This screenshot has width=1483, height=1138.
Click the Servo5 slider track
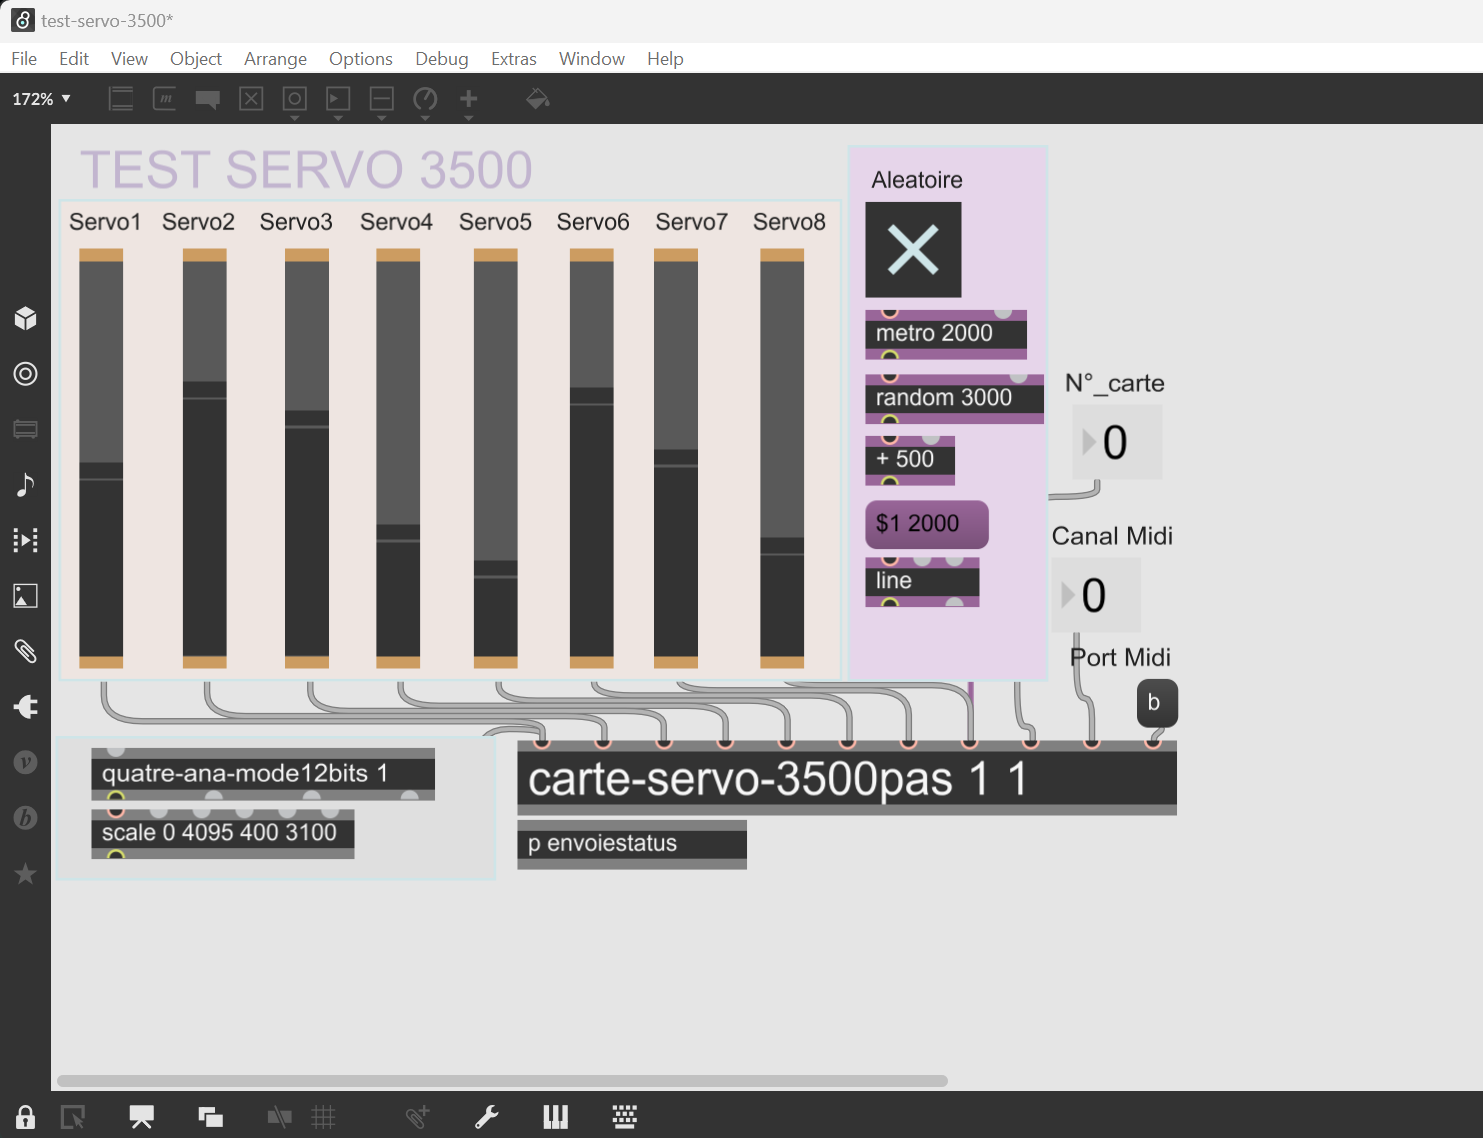pyautogui.click(x=496, y=458)
